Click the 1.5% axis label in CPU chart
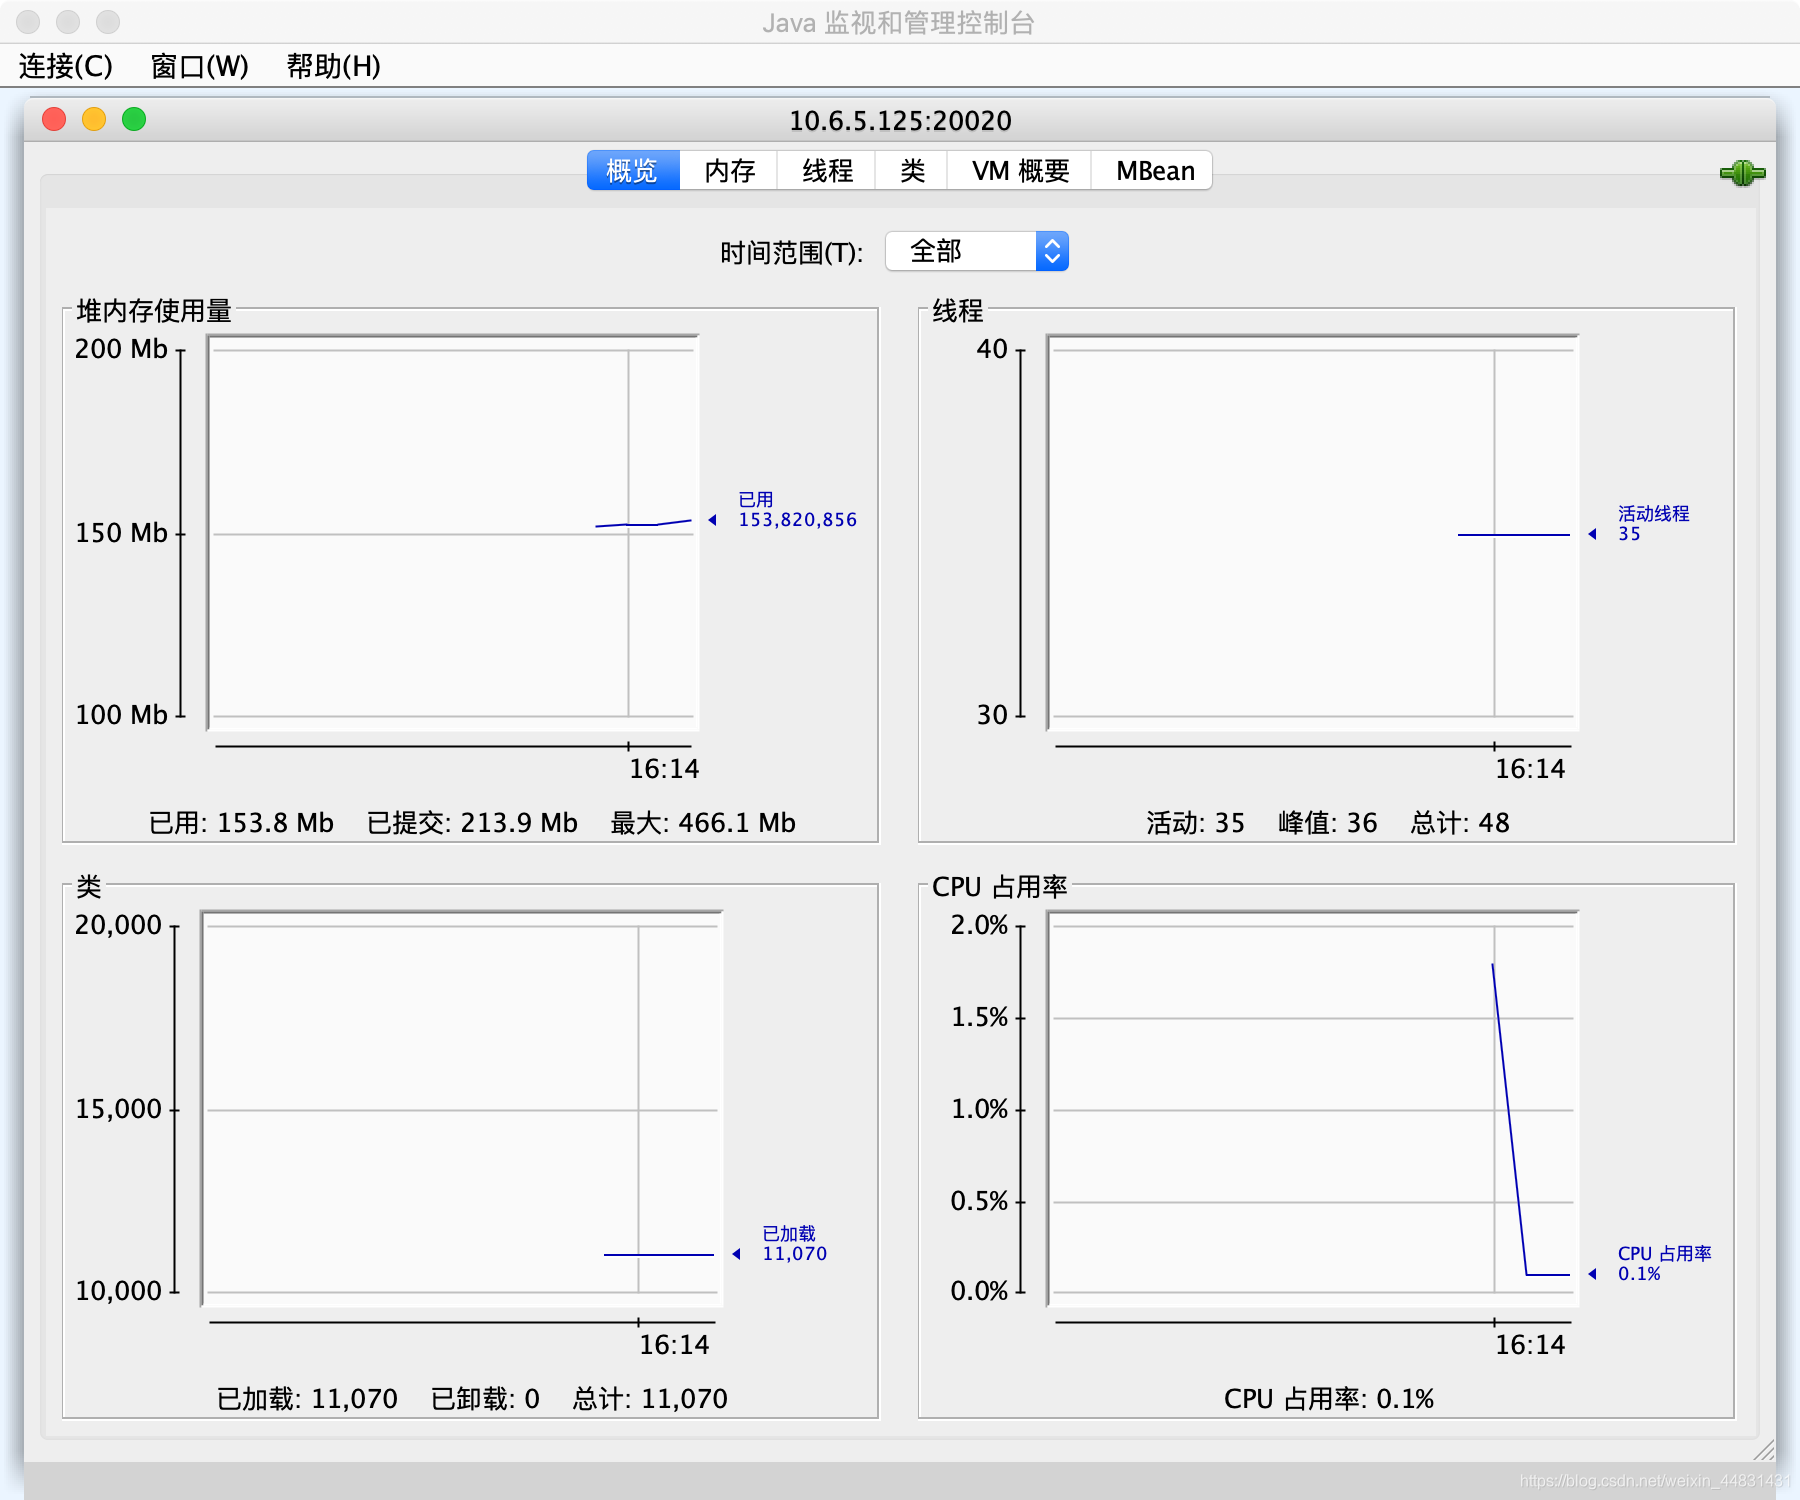 [979, 1017]
